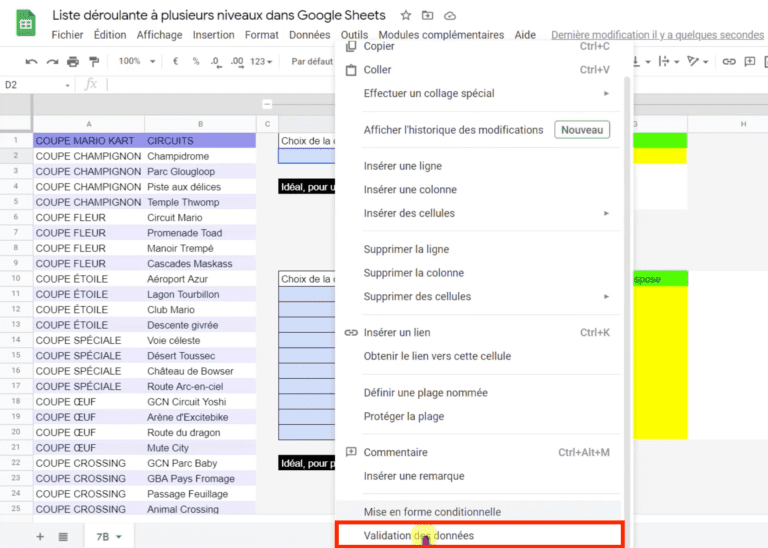Show the list of all sheets
This screenshot has height=548, width=768.
click(63, 537)
